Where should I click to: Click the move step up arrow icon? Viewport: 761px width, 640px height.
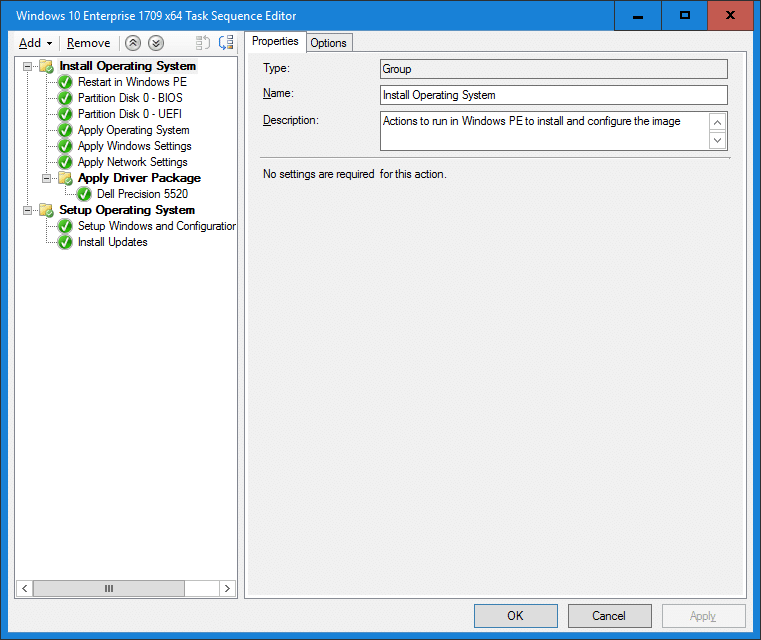coord(133,43)
